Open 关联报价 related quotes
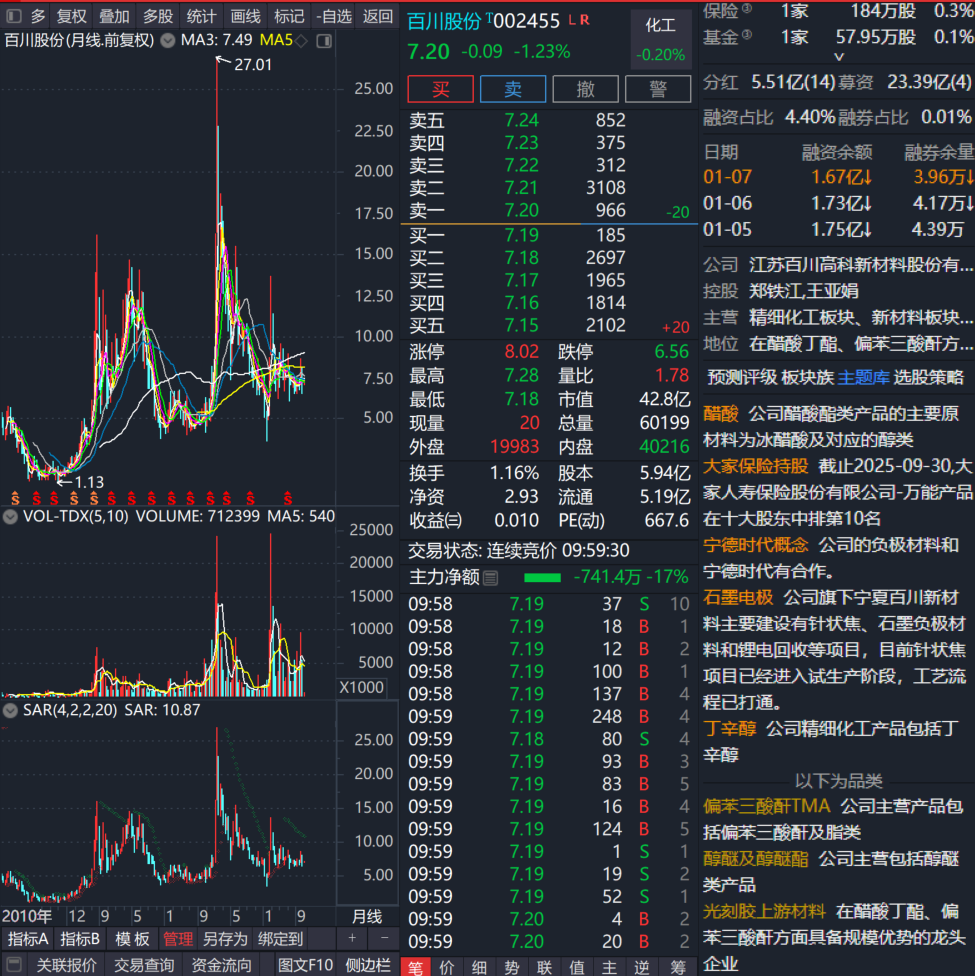Screen dimensions: 975x976 coord(66,965)
